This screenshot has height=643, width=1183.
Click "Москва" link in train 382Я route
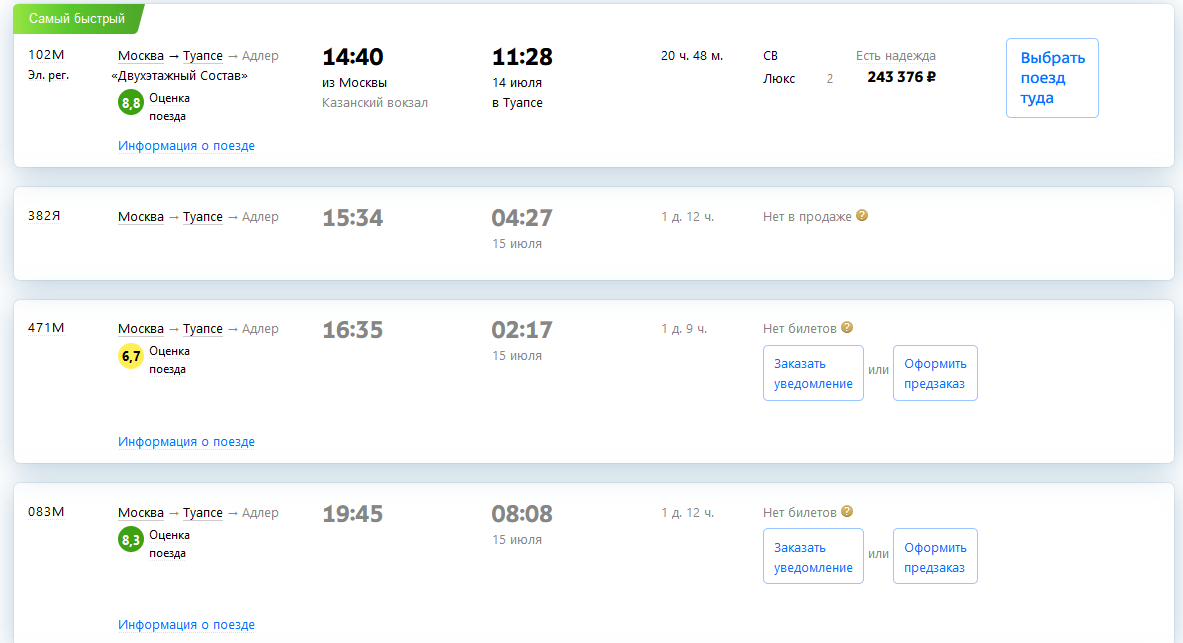pyautogui.click(x=140, y=217)
